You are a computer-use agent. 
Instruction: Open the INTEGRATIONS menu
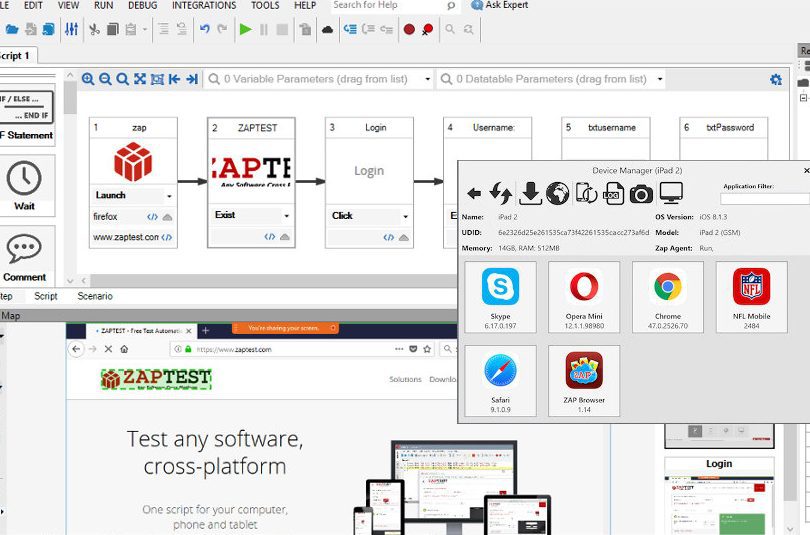(204, 5)
